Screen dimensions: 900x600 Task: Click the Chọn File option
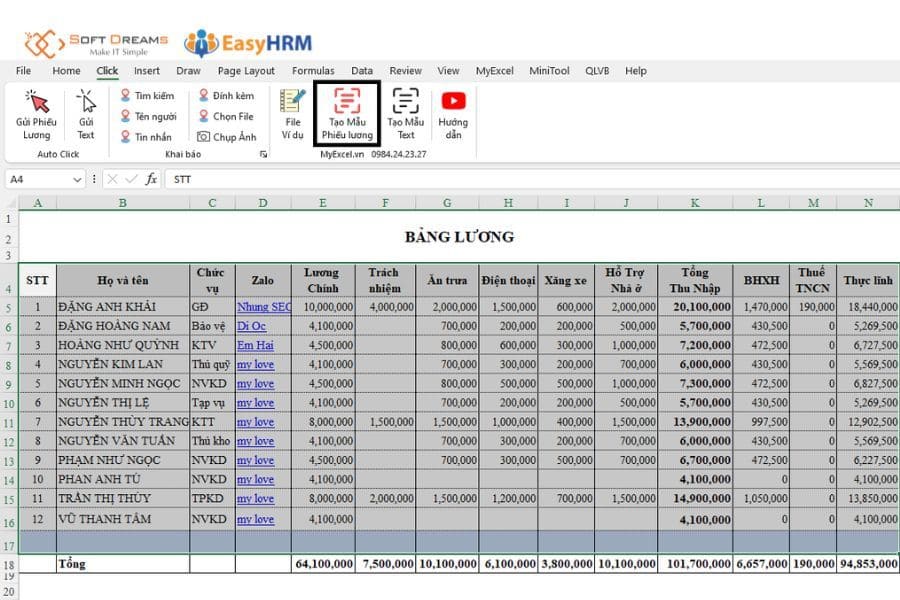tap(203, 116)
